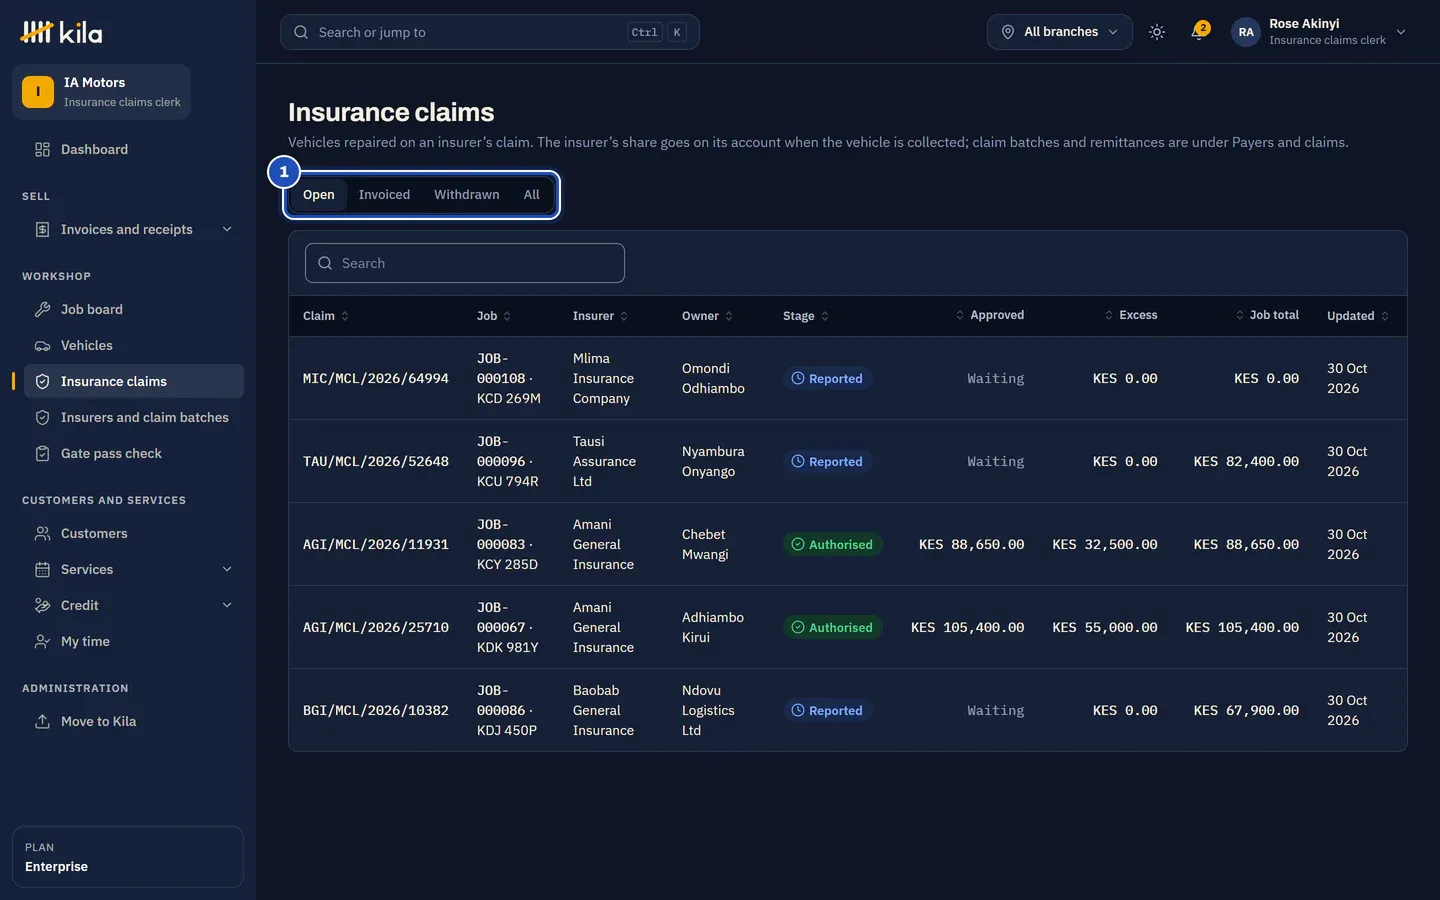Go to Dashboard in the sidebar

click(x=134, y=149)
